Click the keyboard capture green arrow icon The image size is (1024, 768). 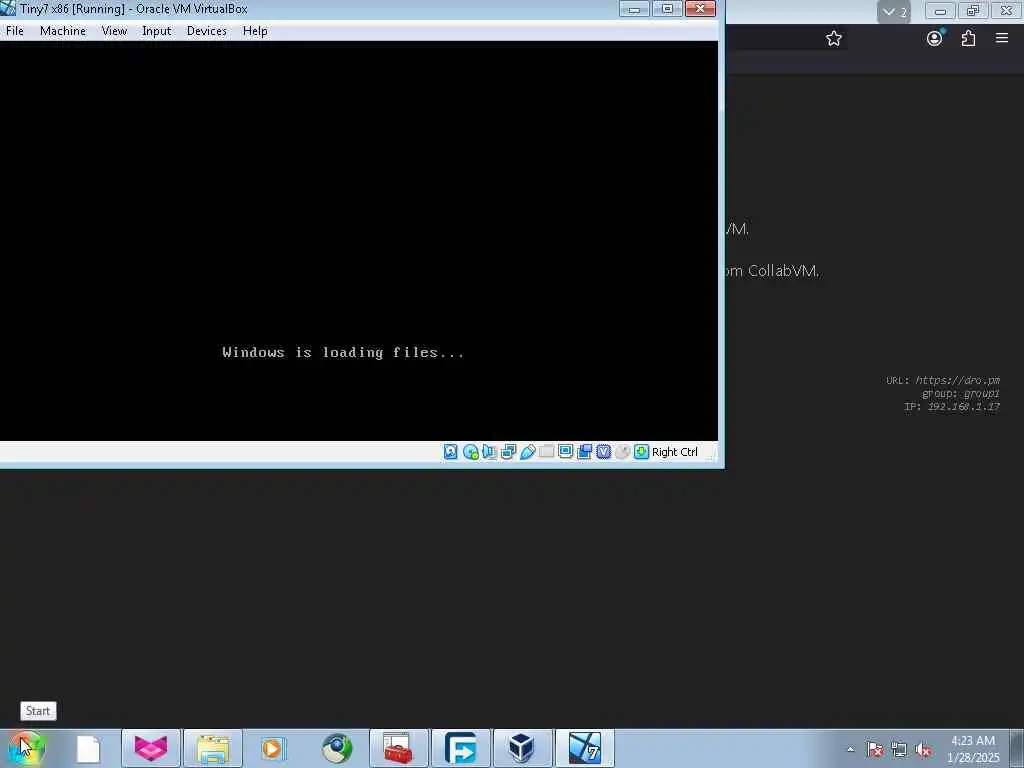pos(641,452)
